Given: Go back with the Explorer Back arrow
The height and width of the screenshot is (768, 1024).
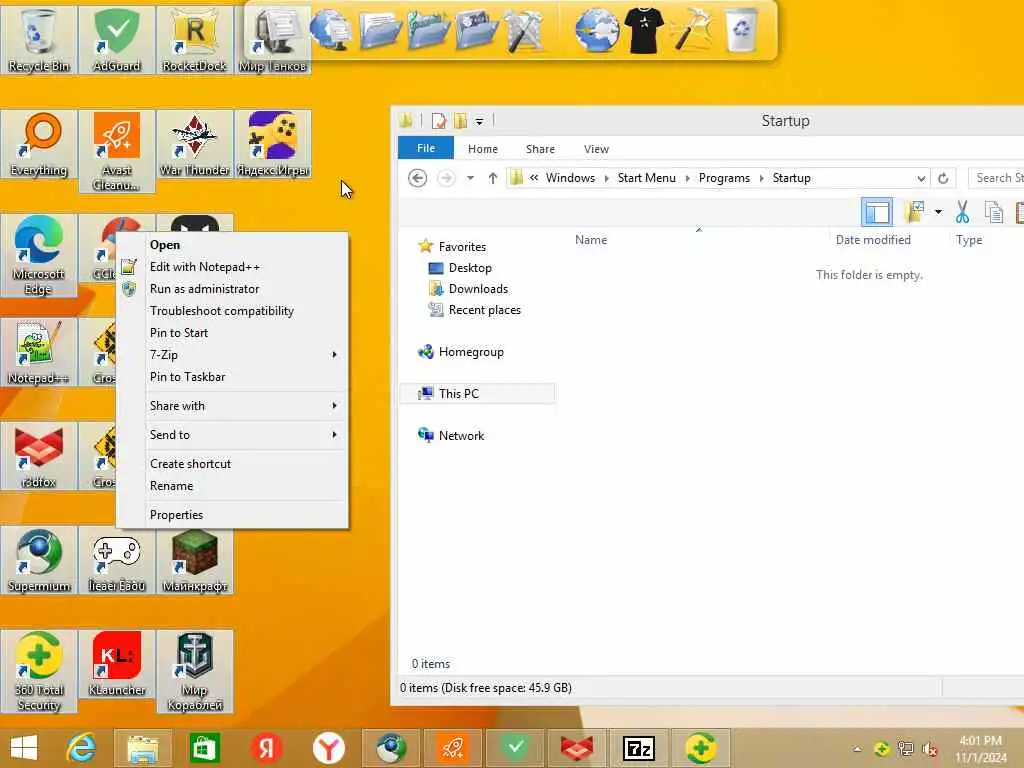Looking at the screenshot, I should pos(417,178).
